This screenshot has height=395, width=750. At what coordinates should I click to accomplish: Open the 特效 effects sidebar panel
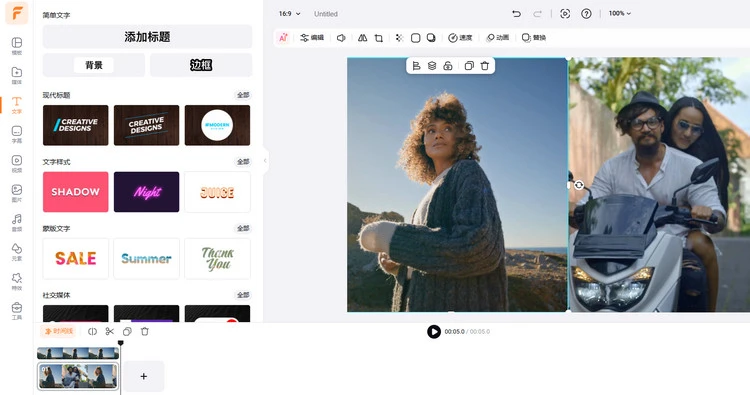tap(16, 282)
